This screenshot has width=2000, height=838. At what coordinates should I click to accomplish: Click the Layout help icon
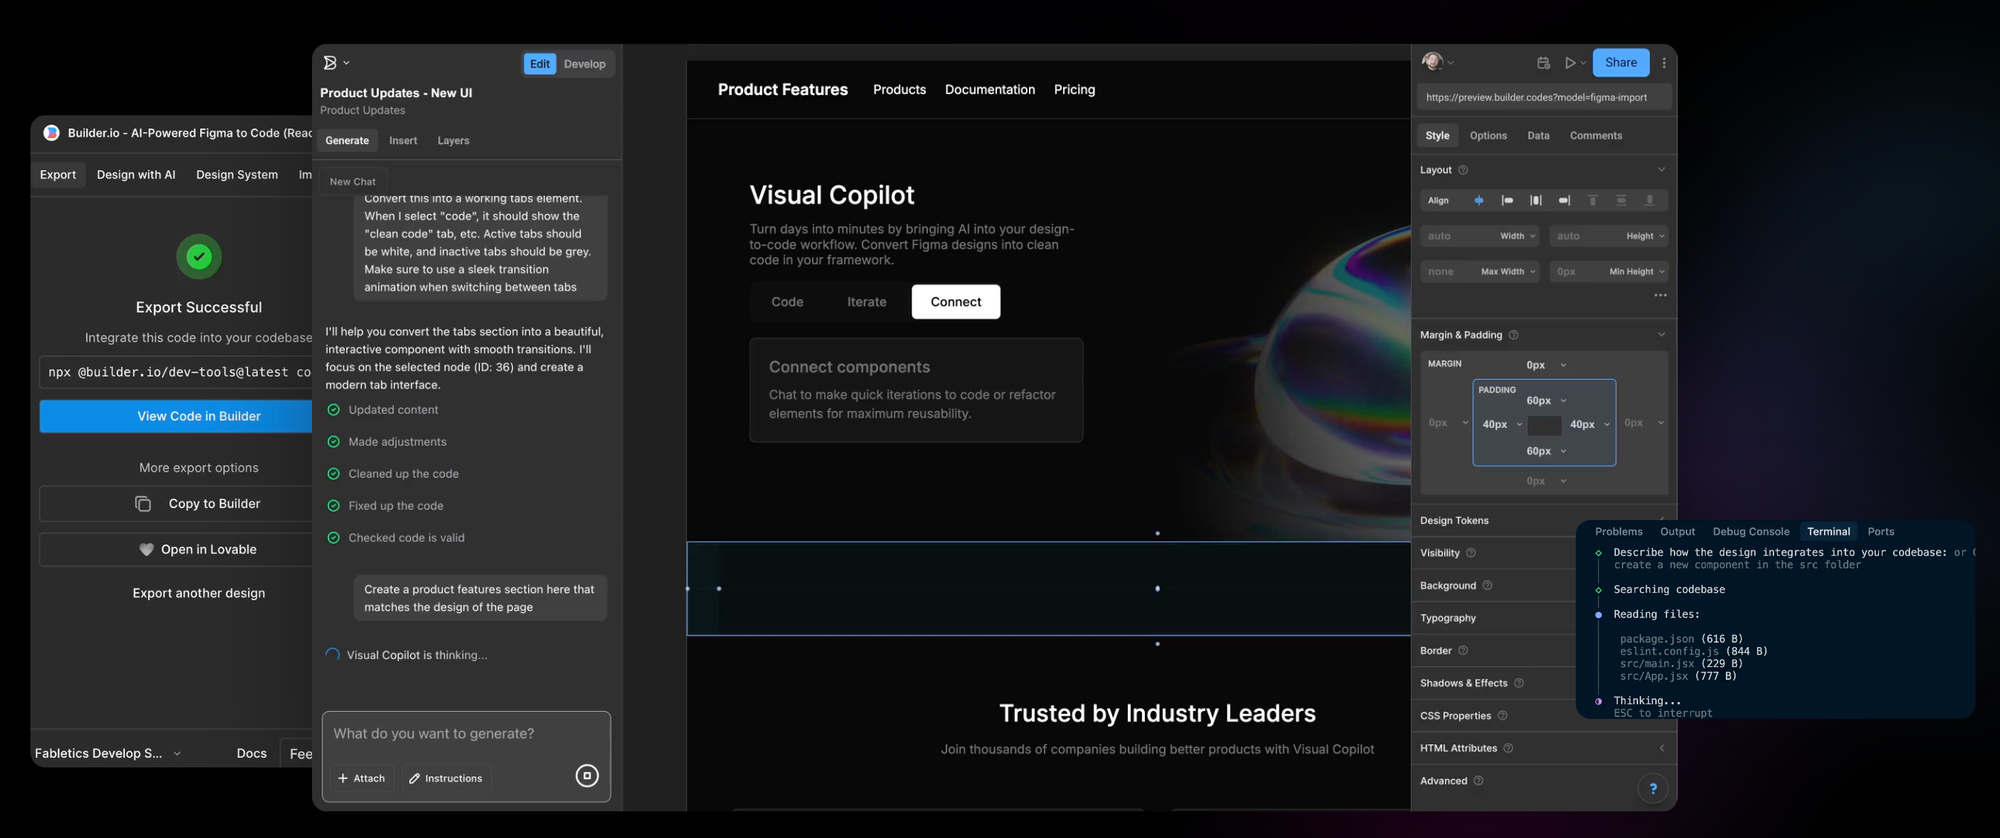click(1463, 170)
